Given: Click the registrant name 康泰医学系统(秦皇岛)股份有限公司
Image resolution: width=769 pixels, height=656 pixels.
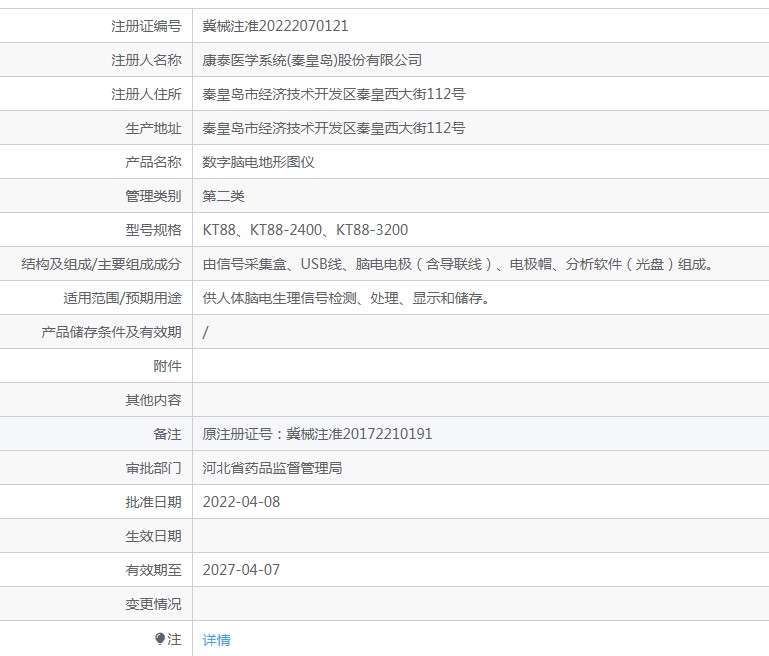Looking at the screenshot, I should pos(312,60).
